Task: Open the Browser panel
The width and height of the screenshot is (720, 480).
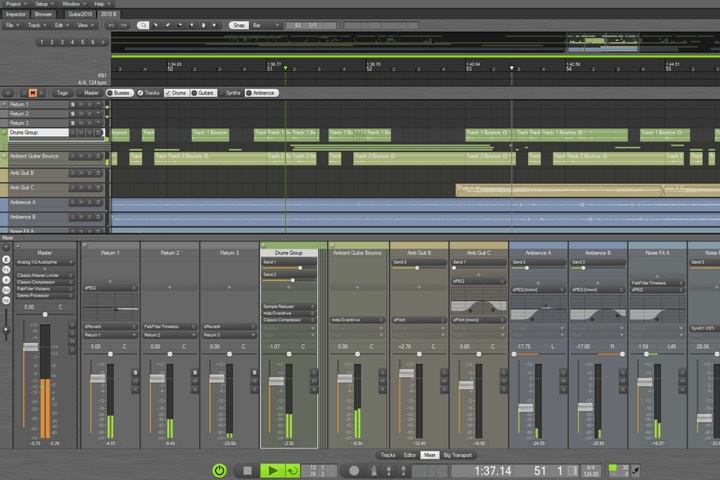Action: [x=43, y=14]
